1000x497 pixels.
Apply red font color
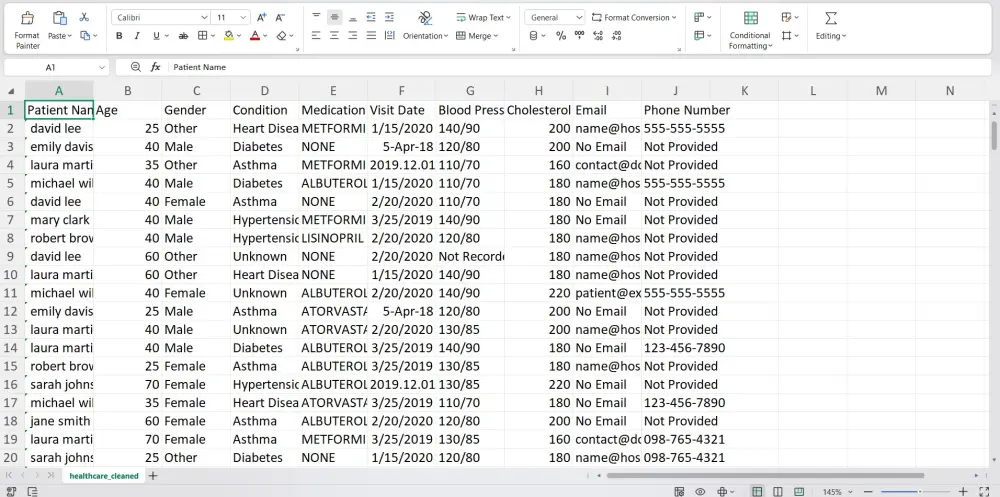(x=254, y=36)
